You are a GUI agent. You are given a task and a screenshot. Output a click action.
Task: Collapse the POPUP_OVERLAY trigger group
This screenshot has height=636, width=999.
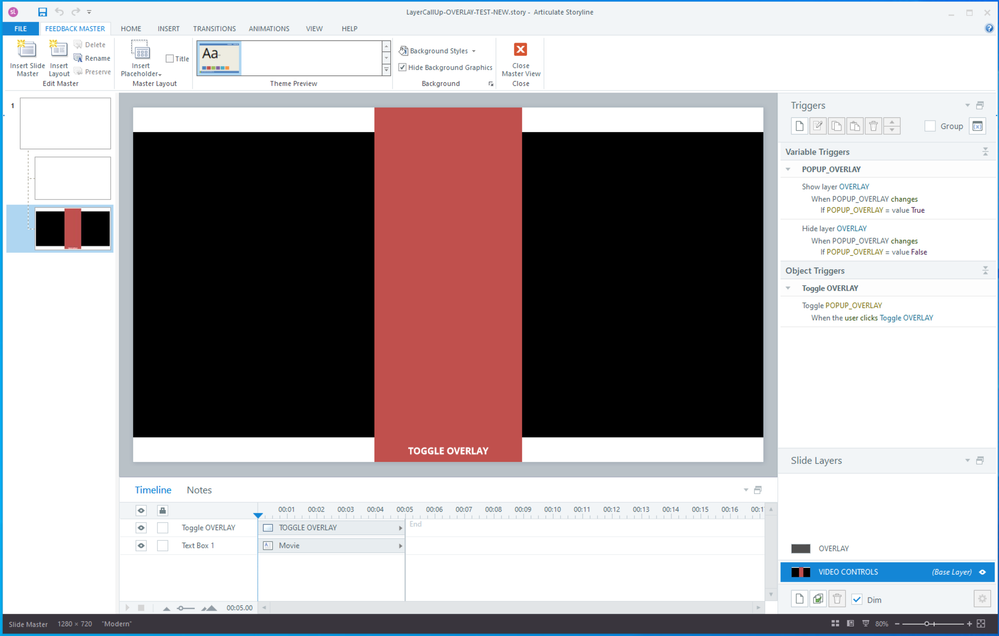tap(788, 170)
